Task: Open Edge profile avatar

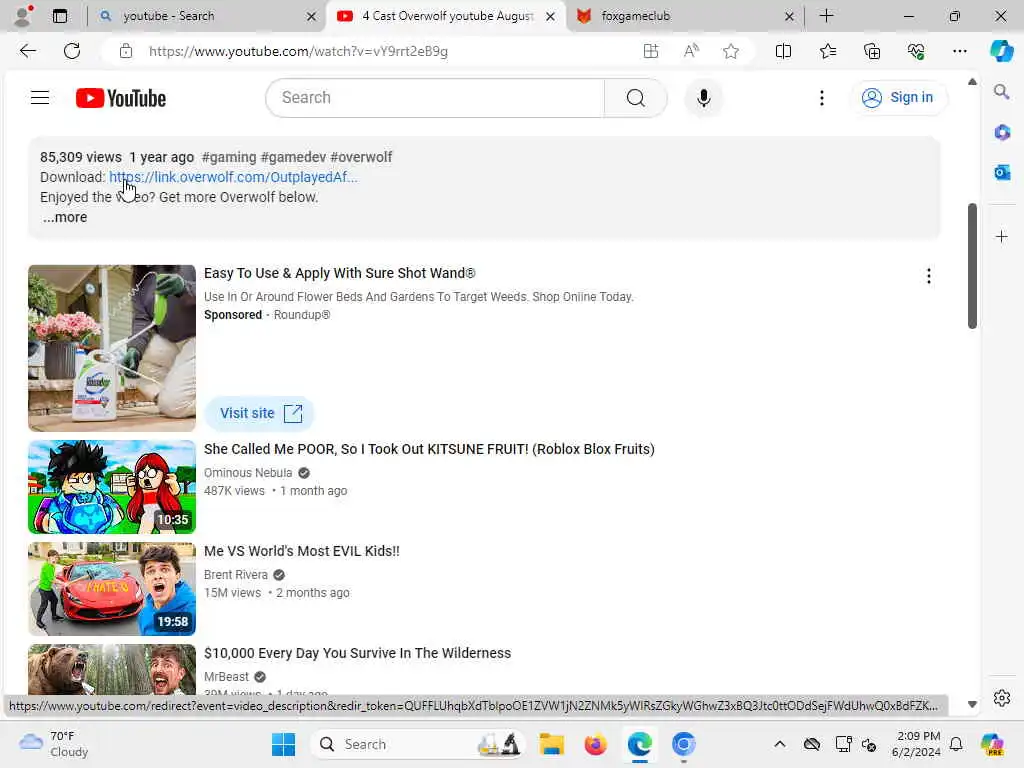Action: (24, 16)
